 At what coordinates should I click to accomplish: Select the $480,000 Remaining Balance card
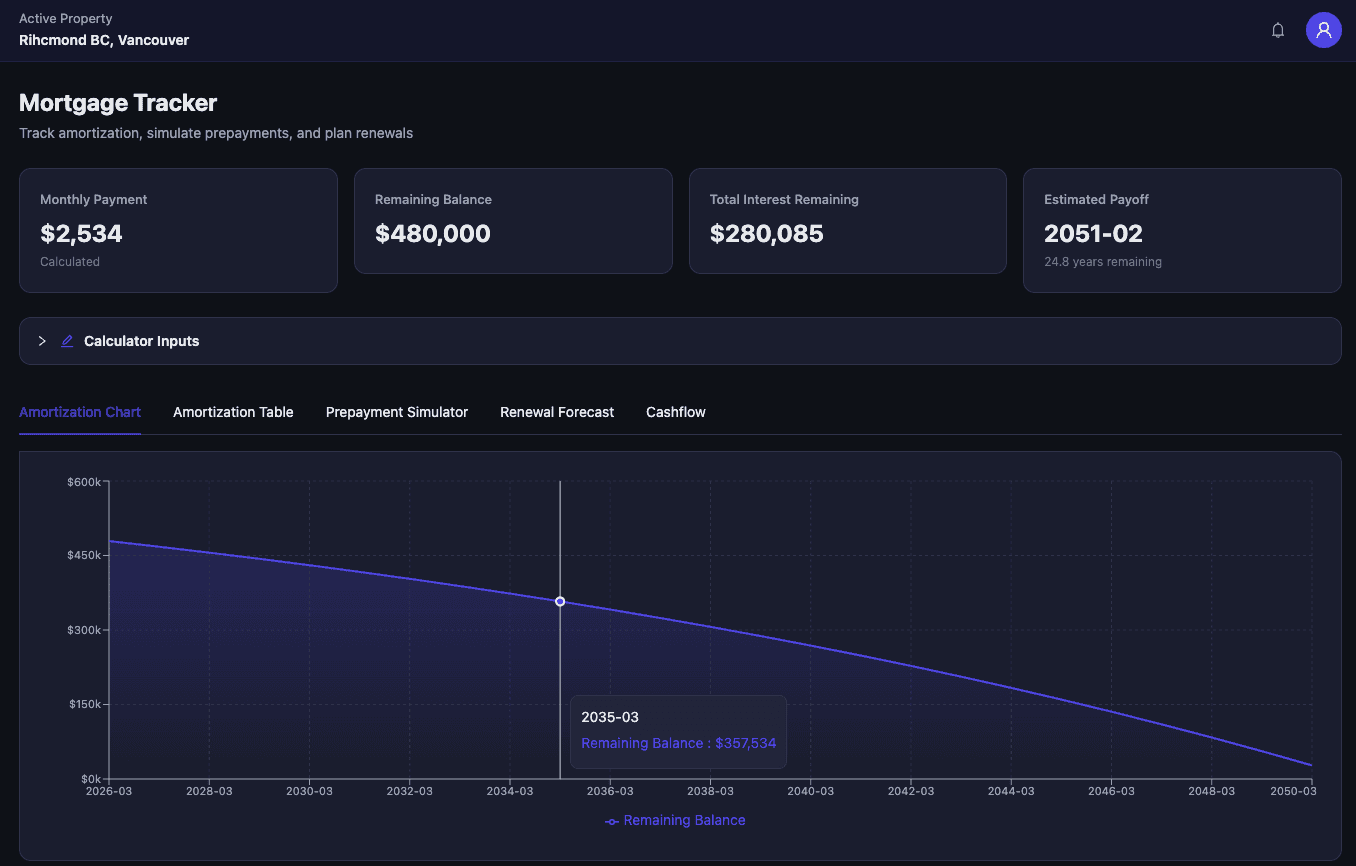pyautogui.click(x=513, y=221)
